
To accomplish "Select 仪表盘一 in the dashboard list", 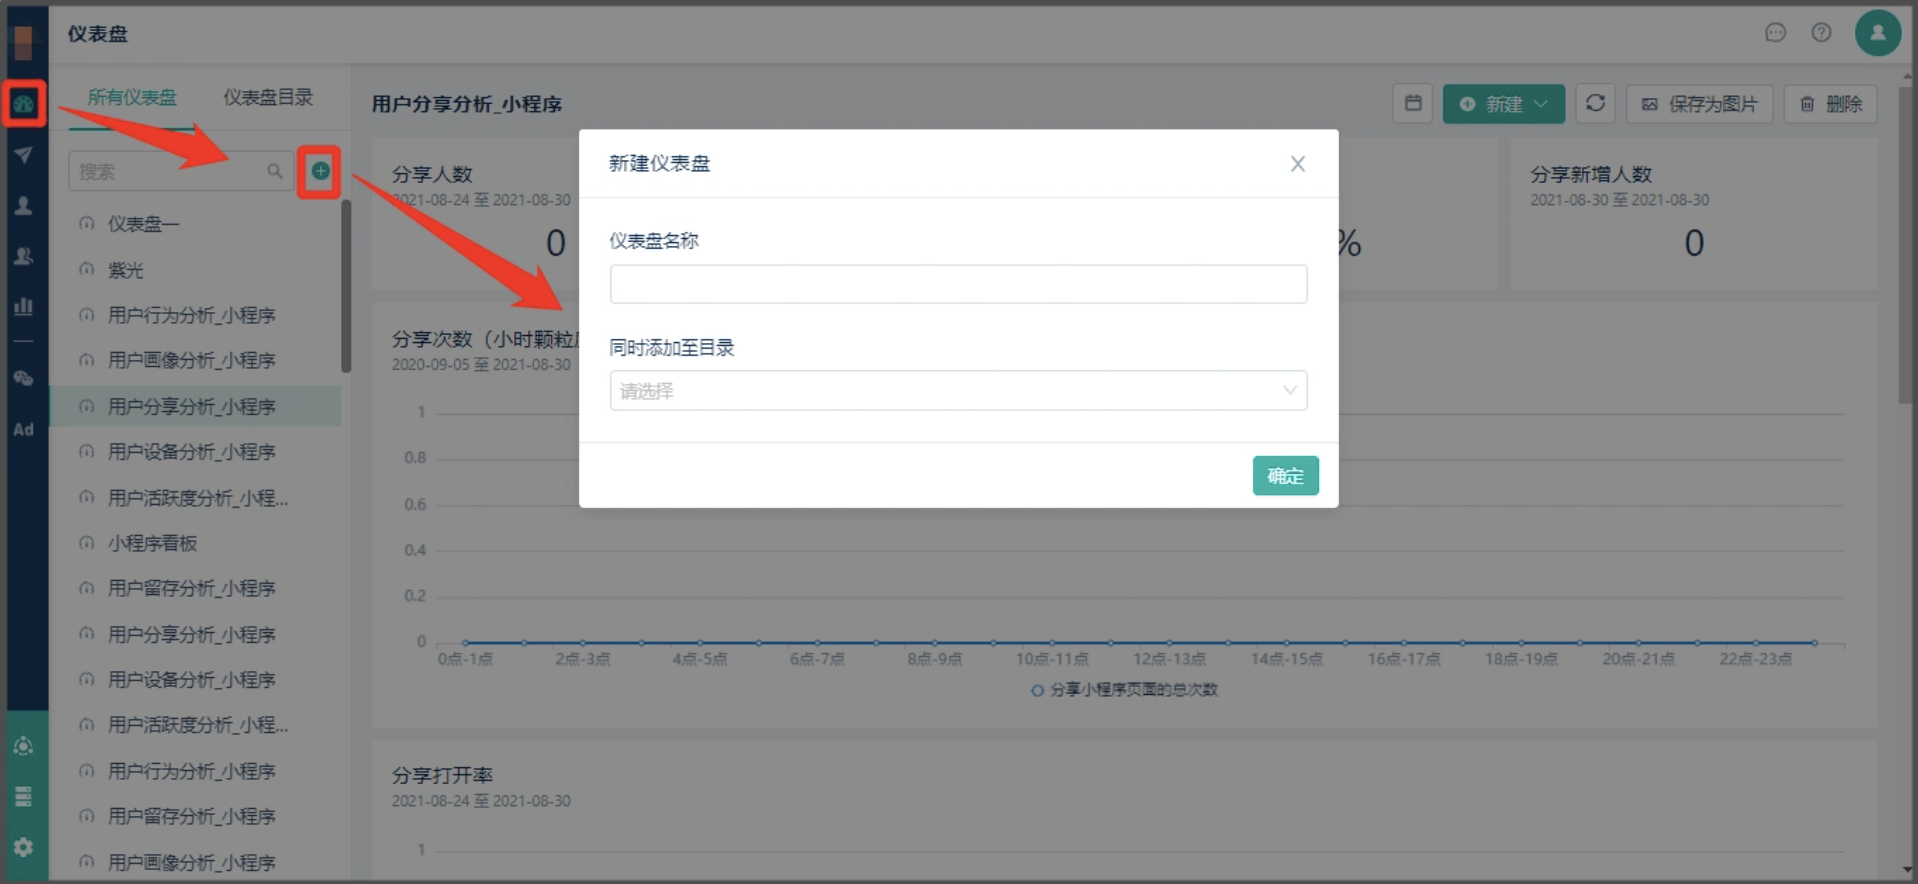I will (x=195, y=224).
